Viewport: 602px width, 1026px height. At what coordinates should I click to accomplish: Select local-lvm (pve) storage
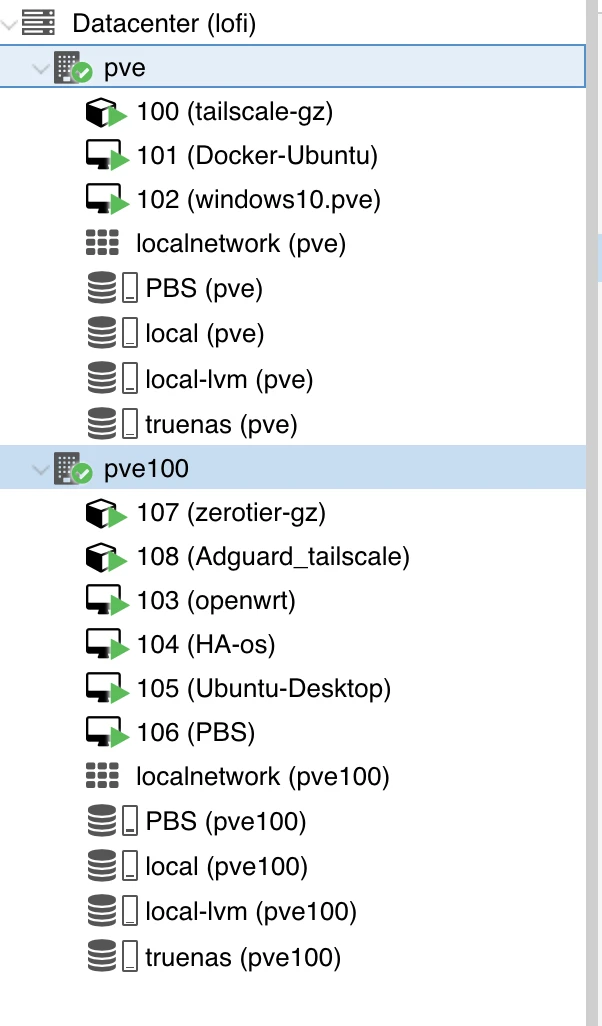pos(229,379)
